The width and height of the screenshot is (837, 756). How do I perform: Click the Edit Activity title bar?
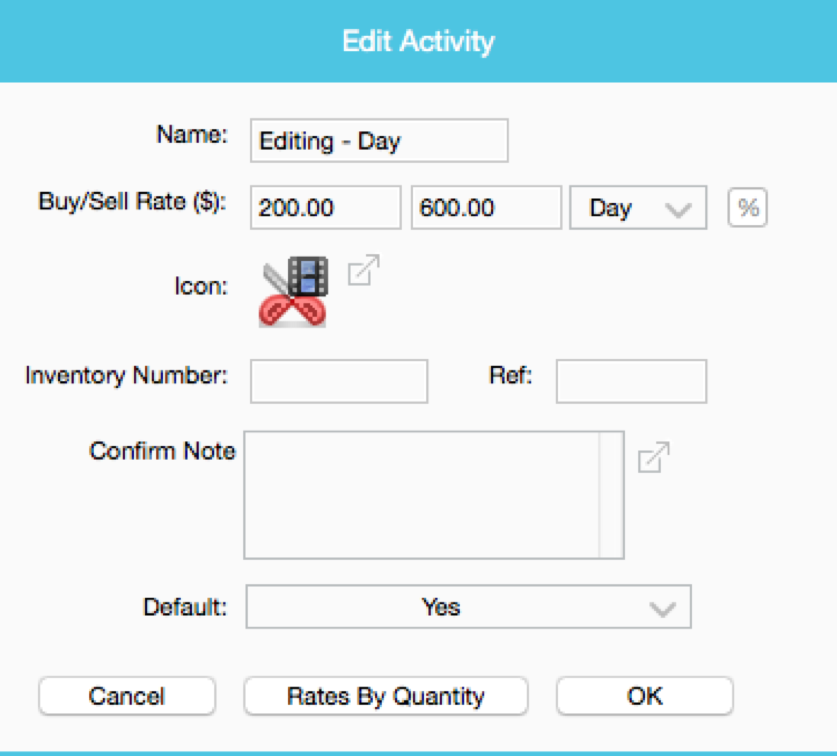coord(418,41)
